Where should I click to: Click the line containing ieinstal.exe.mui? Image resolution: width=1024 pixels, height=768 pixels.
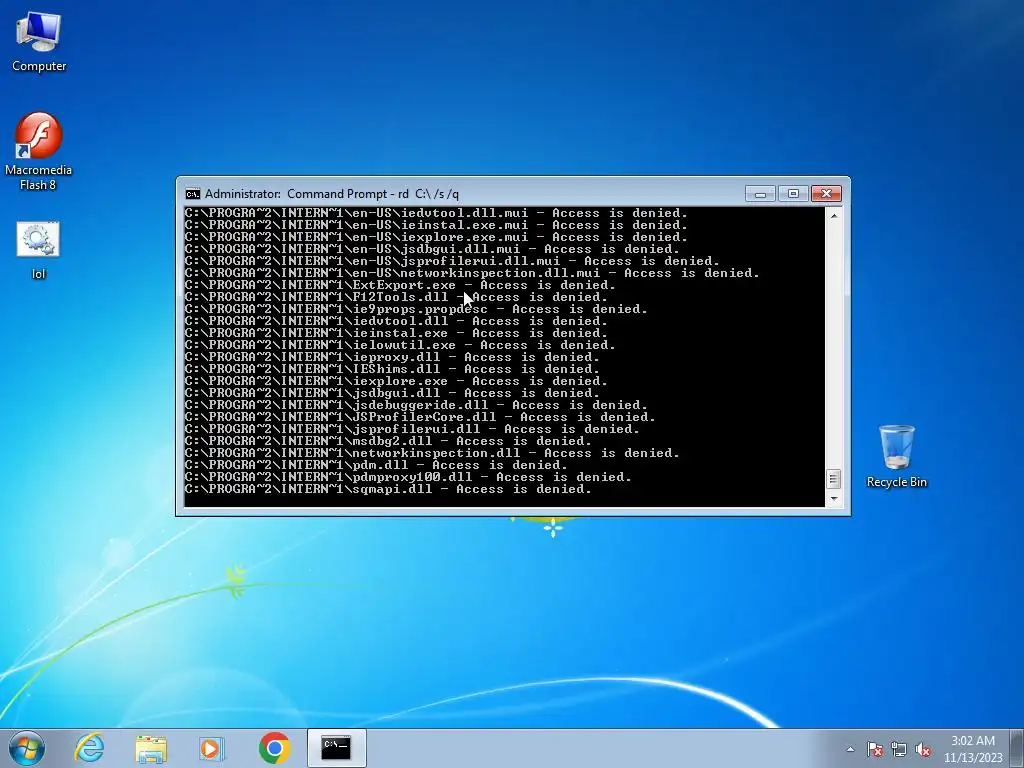tap(436, 225)
